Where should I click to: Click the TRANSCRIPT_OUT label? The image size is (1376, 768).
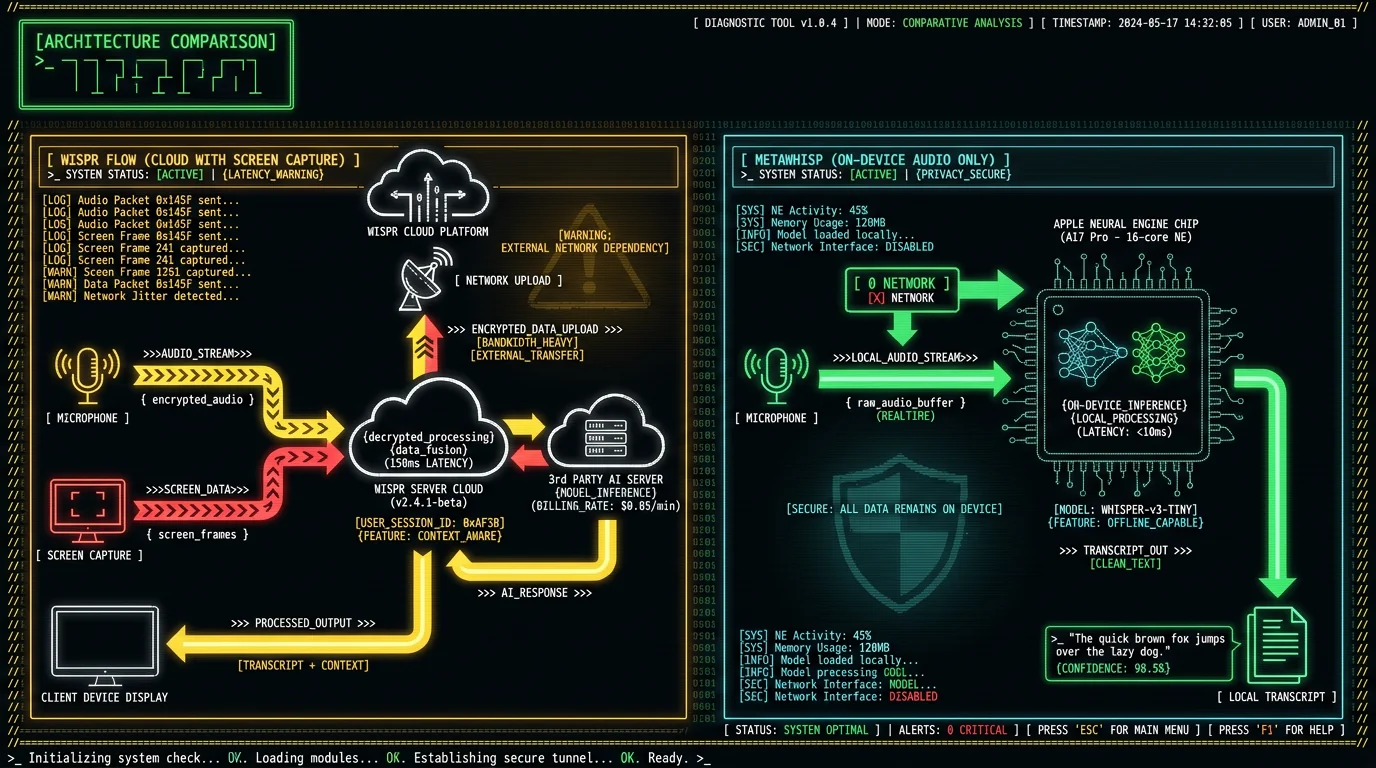1126,550
